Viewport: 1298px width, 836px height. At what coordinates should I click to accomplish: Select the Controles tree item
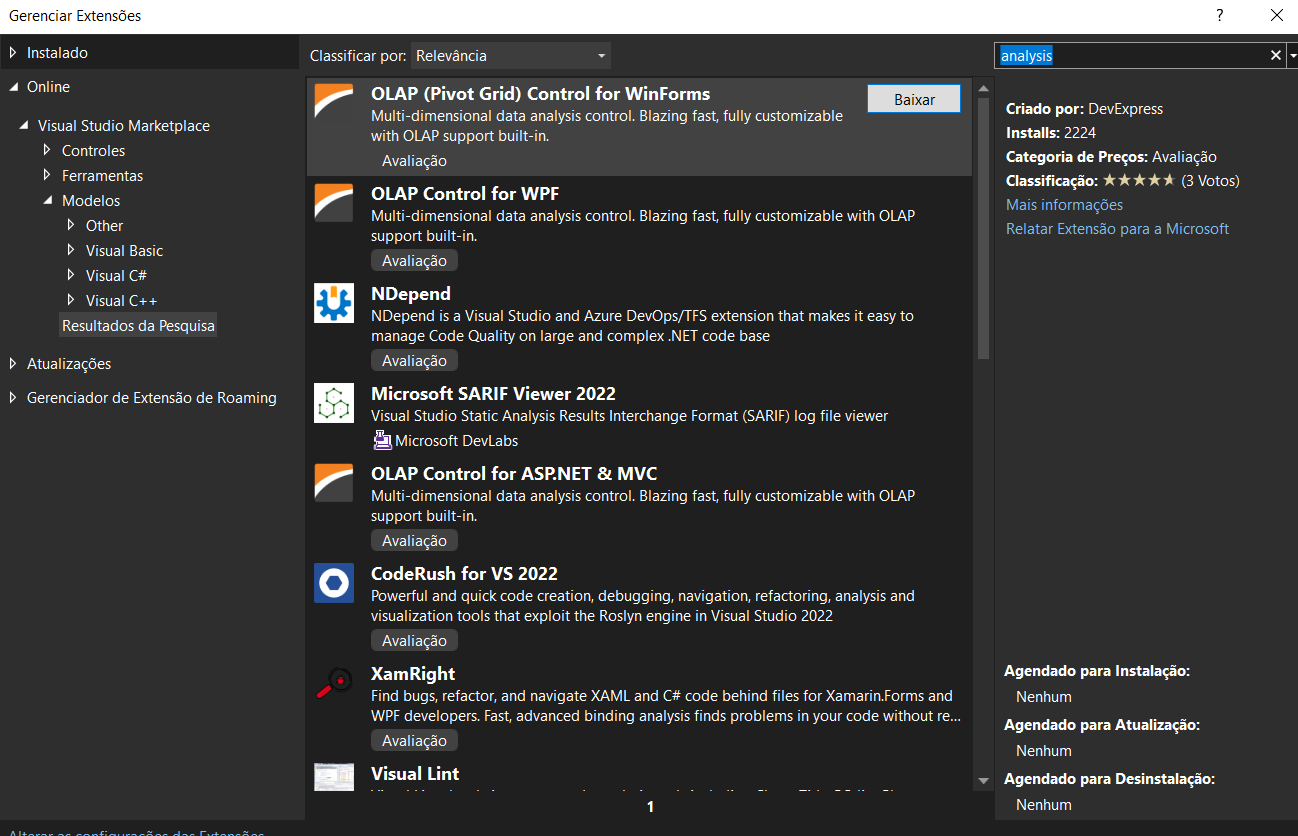click(93, 151)
